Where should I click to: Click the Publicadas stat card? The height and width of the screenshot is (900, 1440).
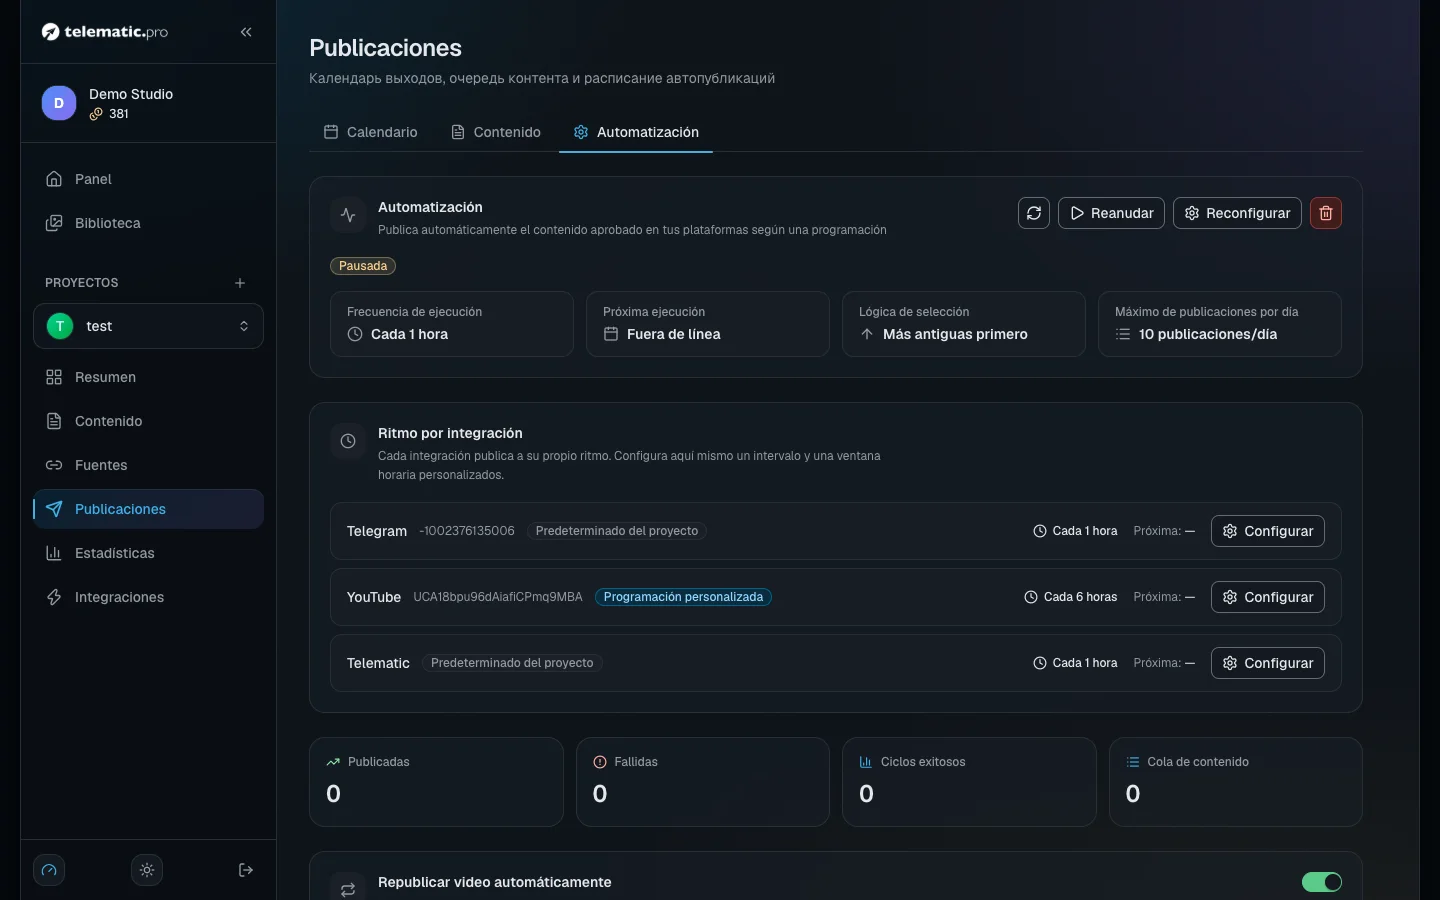pyautogui.click(x=436, y=782)
